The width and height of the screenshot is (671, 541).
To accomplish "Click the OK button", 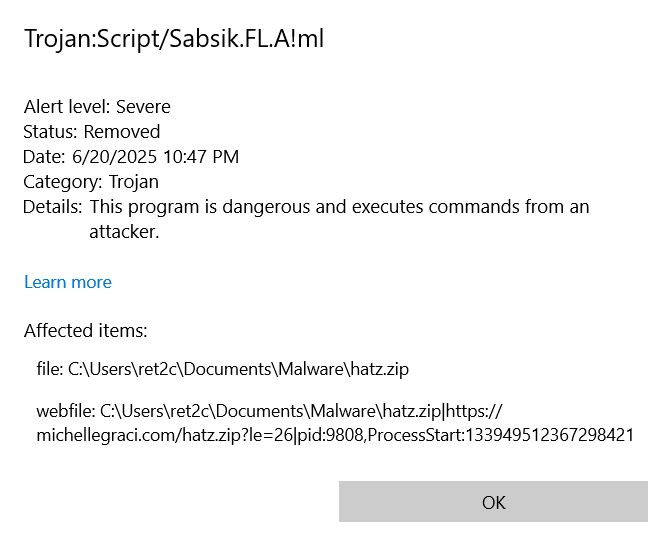I will (x=493, y=502).
